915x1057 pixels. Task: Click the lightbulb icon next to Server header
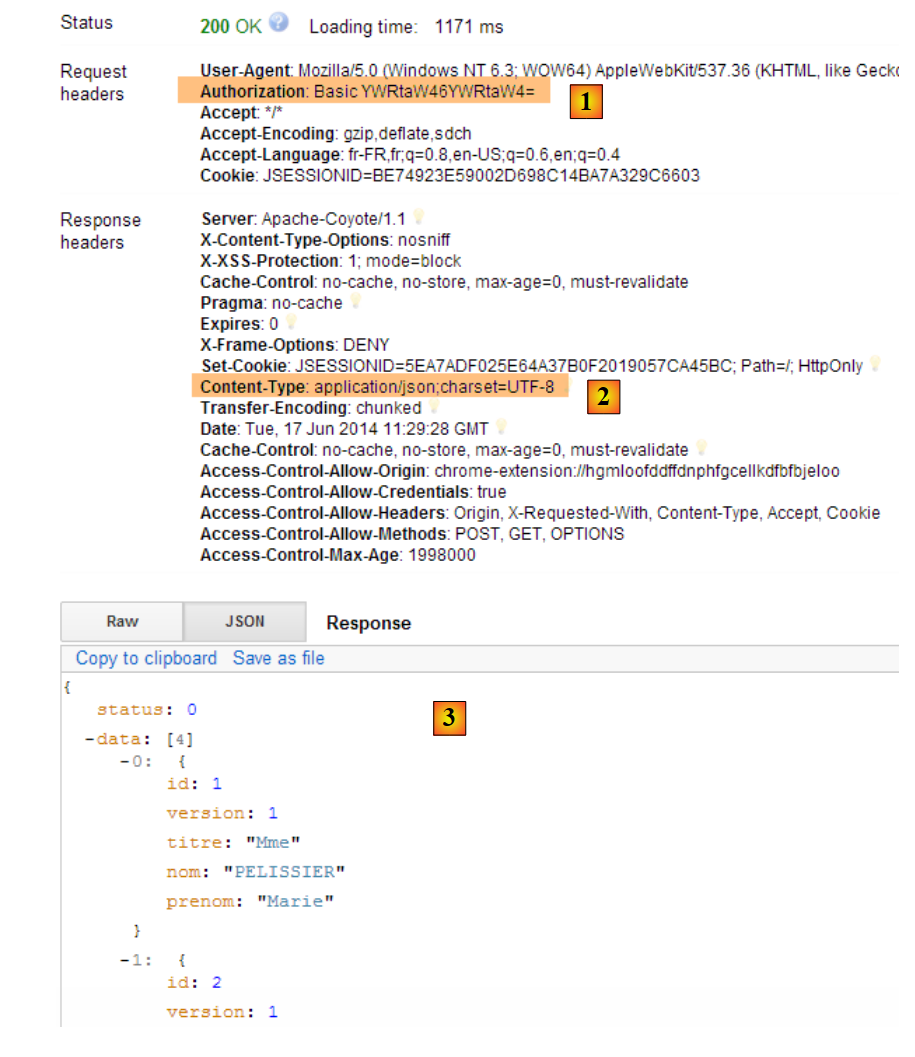pos(419,217)
